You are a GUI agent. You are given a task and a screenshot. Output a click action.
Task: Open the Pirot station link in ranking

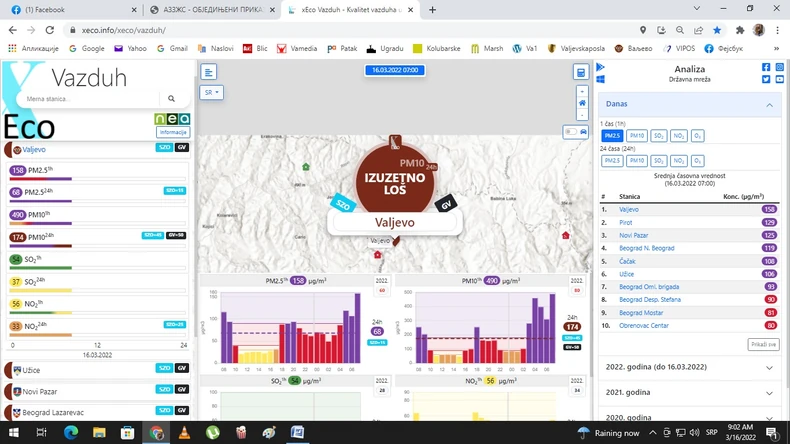coord(625,222)
